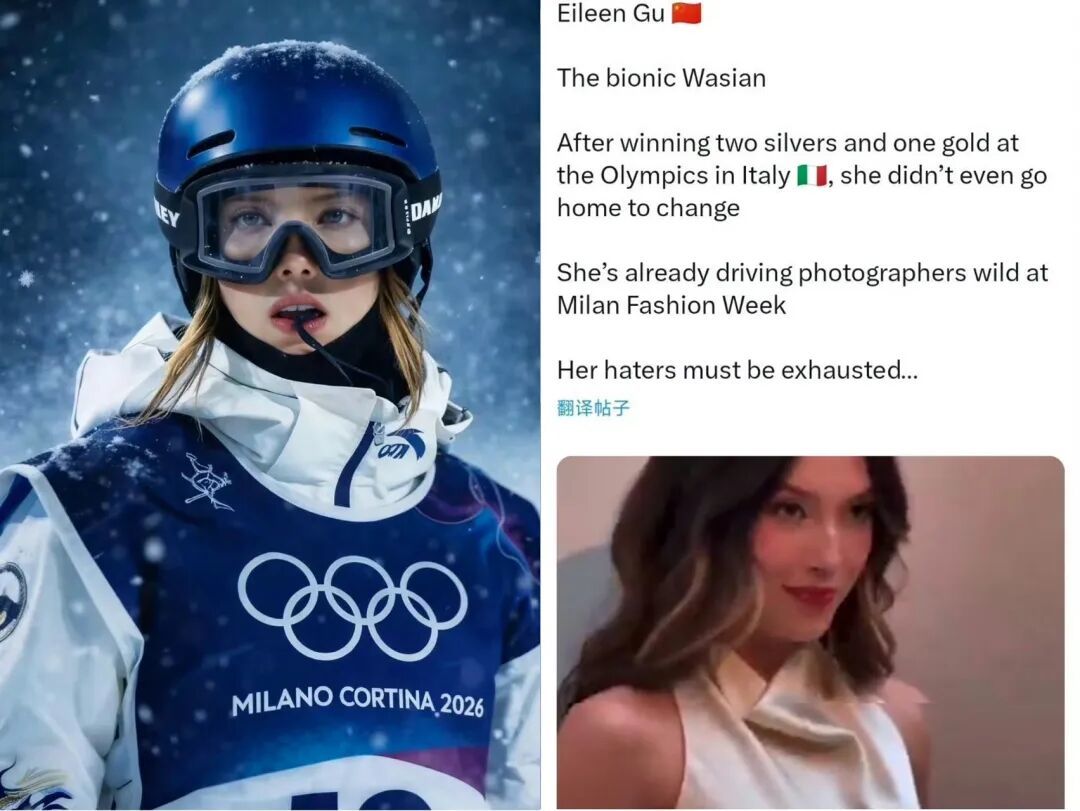Click the 翻译帖子 translate post link
The image size is (1080, 811).
point(593,408)
